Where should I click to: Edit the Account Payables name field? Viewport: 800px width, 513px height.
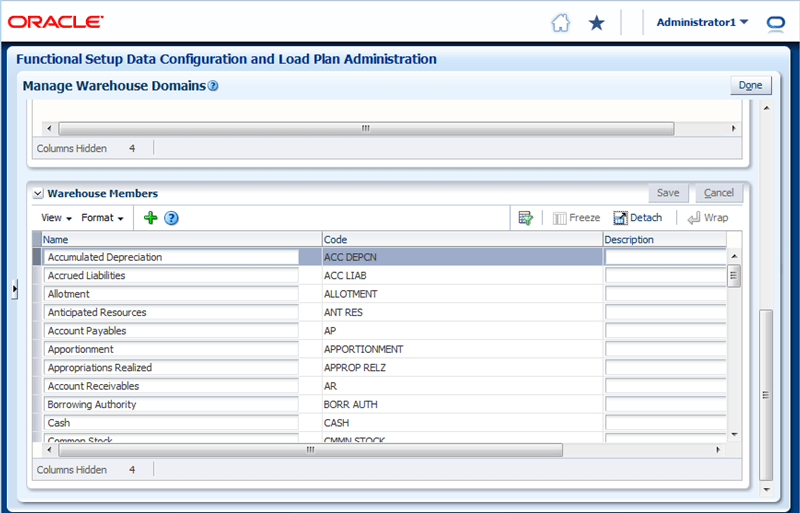[171, 331]
